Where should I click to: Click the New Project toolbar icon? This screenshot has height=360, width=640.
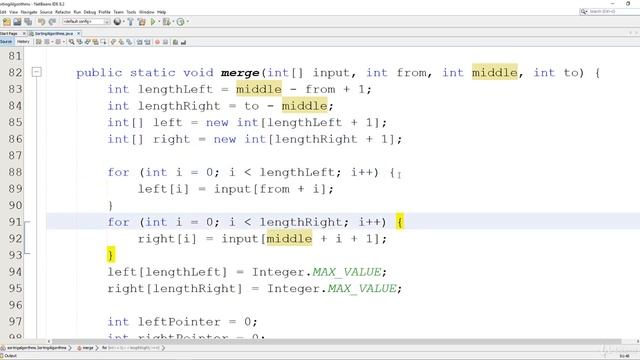[x=7, y=22]
